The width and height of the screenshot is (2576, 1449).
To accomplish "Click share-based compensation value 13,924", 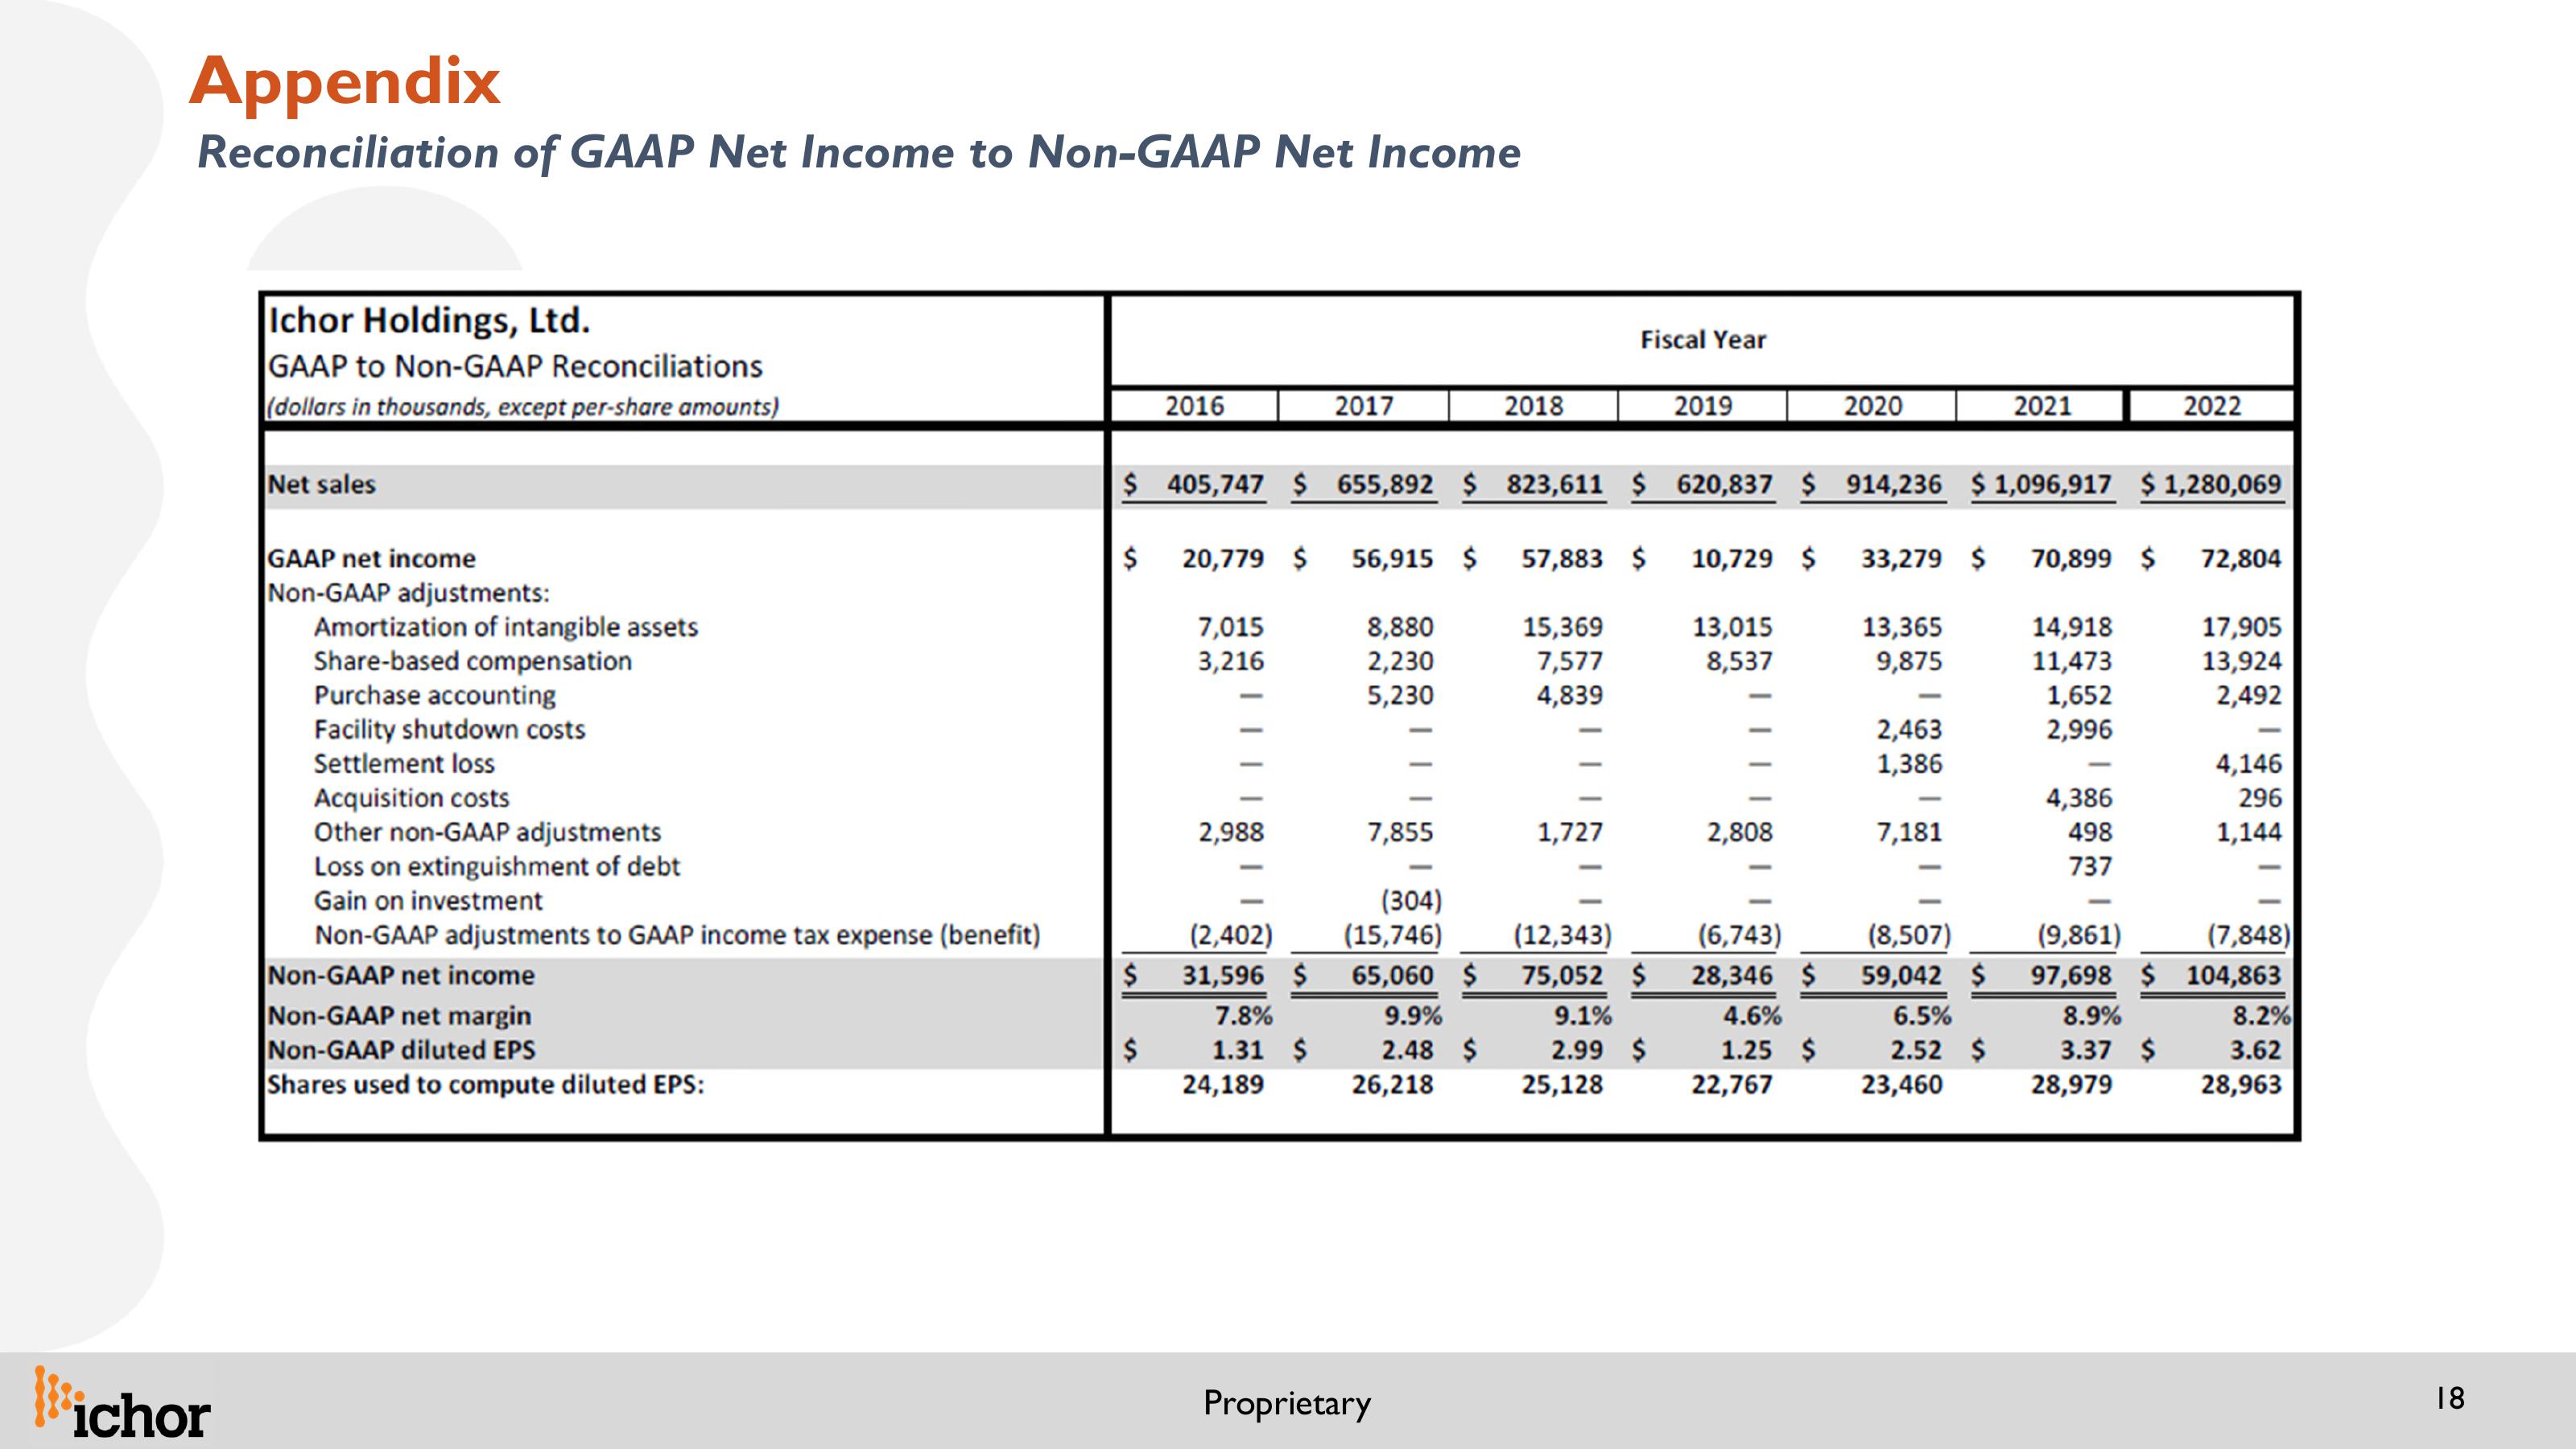I will point(2241,661).
